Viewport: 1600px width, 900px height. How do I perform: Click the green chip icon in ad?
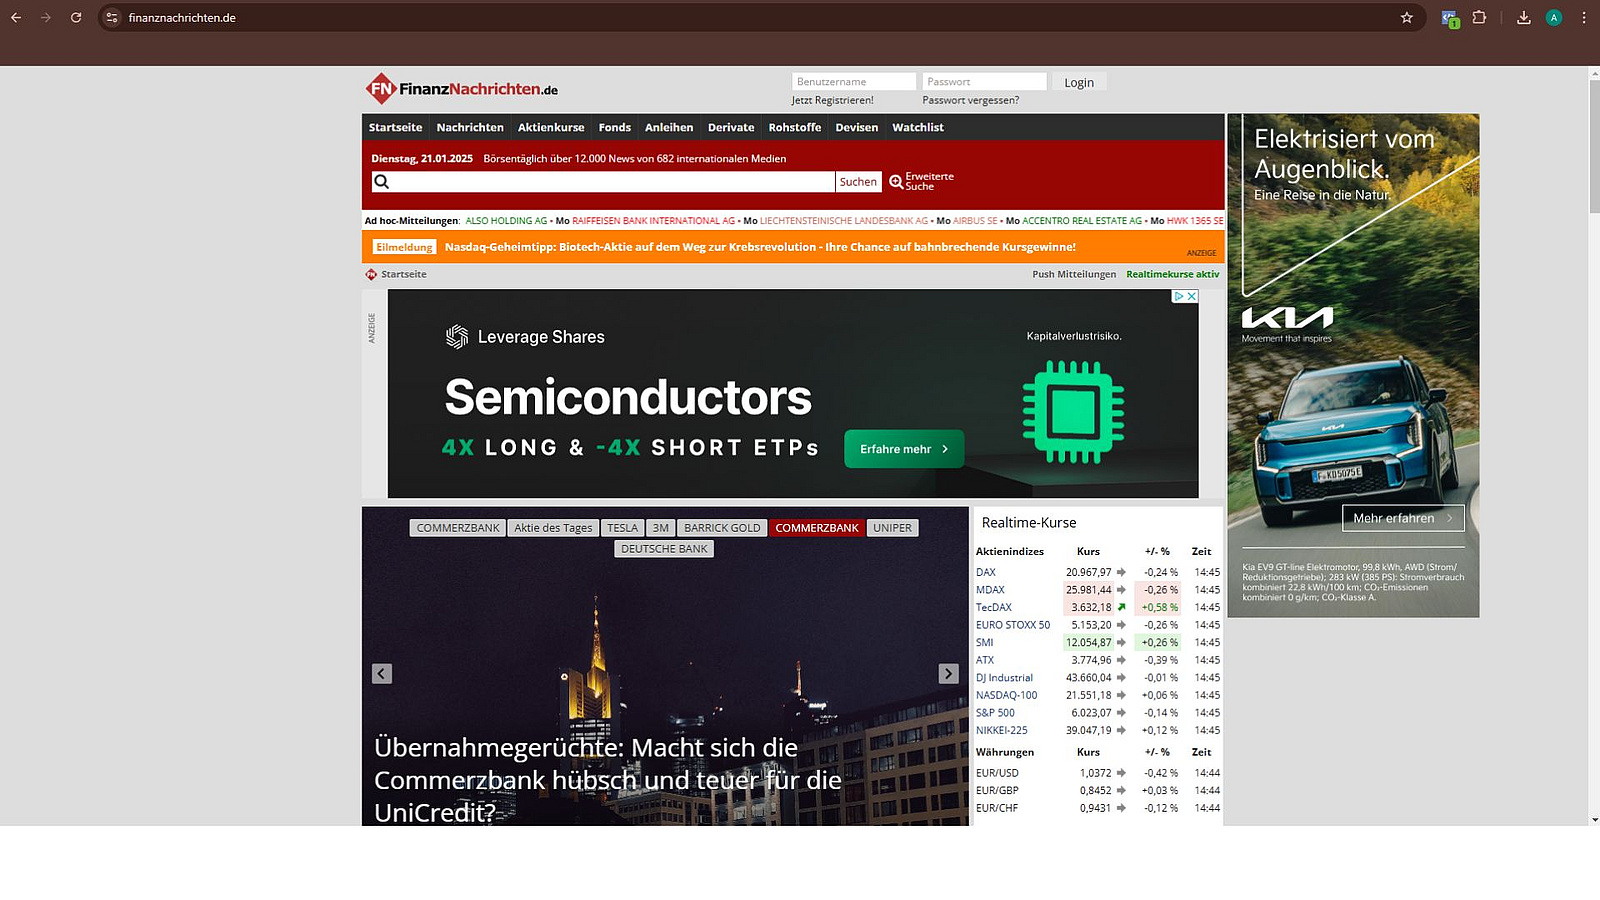click(x=1073, y=411)
